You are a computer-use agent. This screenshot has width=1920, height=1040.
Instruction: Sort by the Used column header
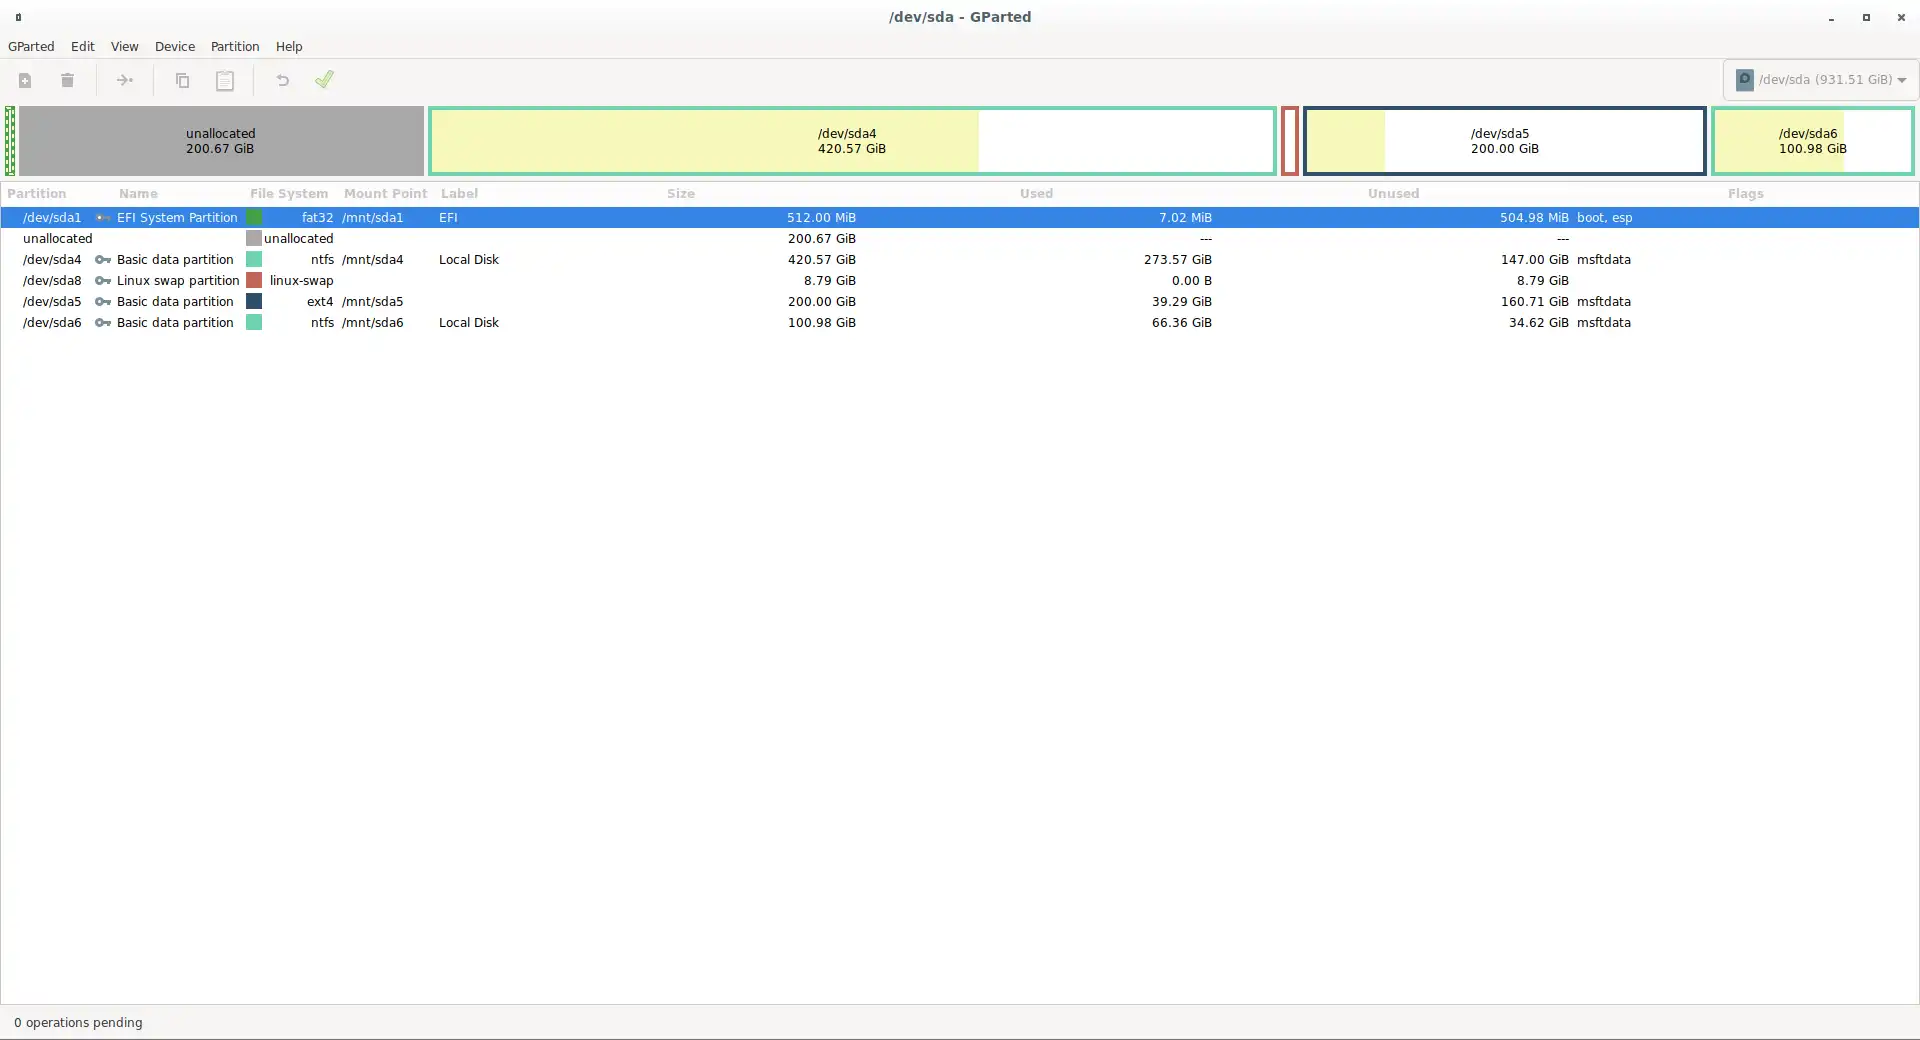1036,194
